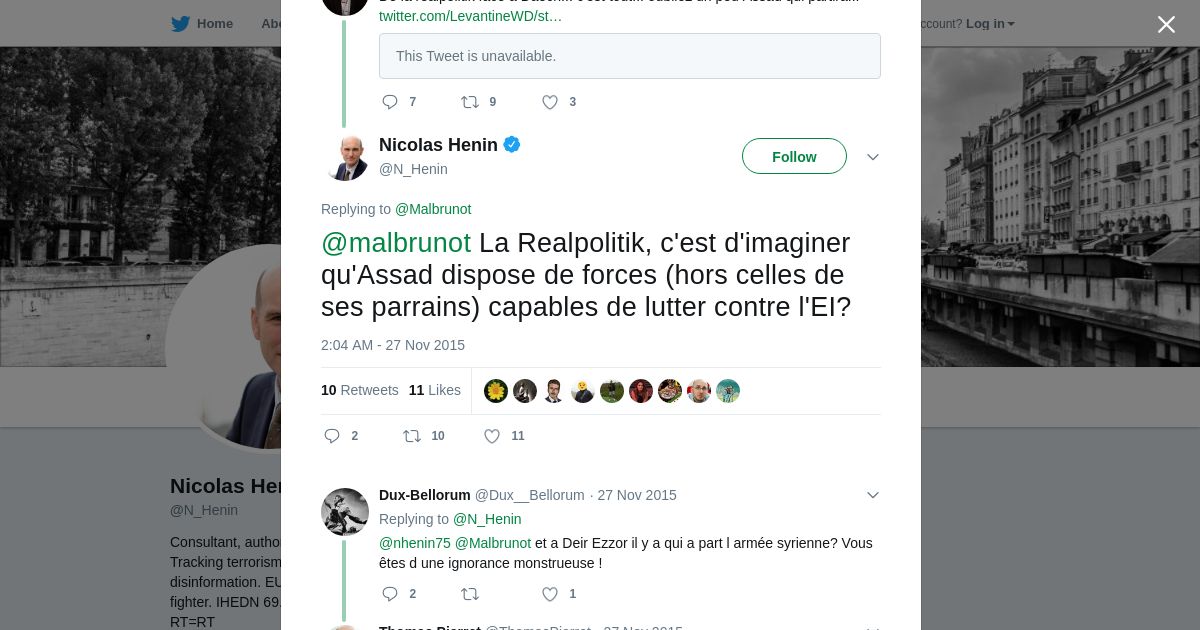Open more options chevron beside Follow button
The height and width of the screenshot is (630, 1200).
click(873, 157)
